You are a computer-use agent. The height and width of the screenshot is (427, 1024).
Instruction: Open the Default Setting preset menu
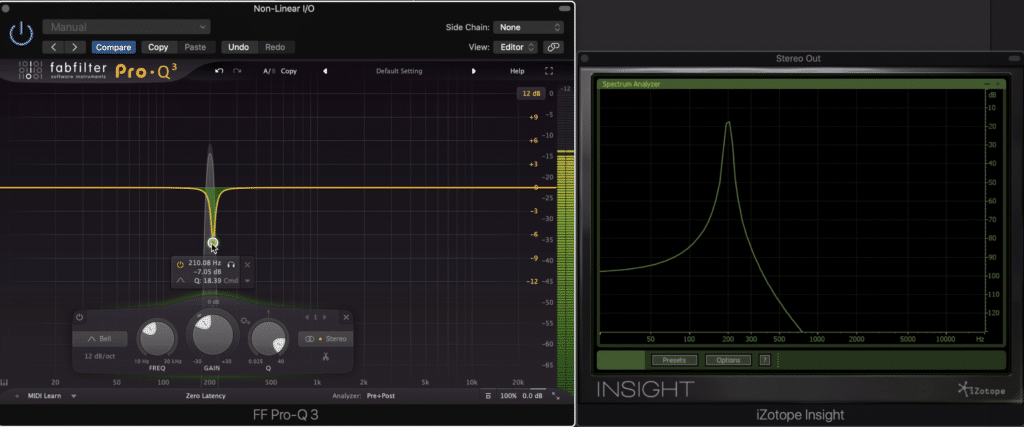tap(399, 71)
